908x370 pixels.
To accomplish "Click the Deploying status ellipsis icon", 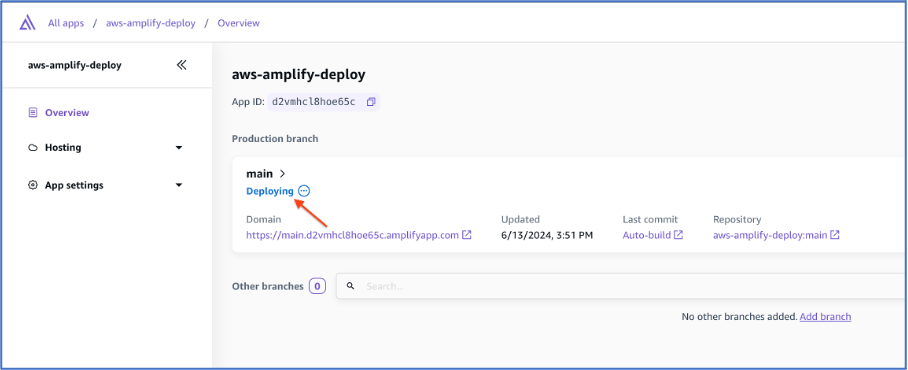I will [x=304, y=191].
